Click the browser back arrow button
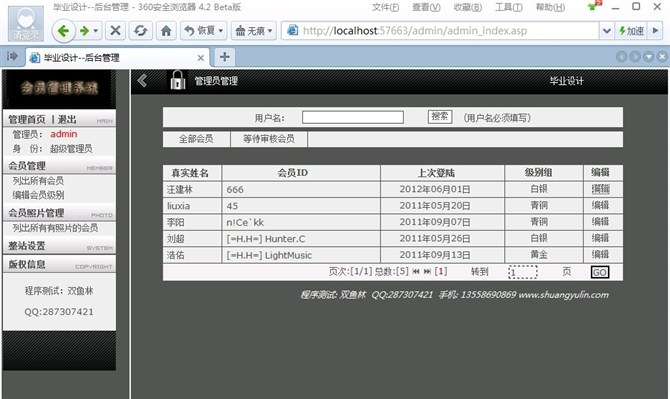This screenshot has width=670, height=399. [64, 31]
